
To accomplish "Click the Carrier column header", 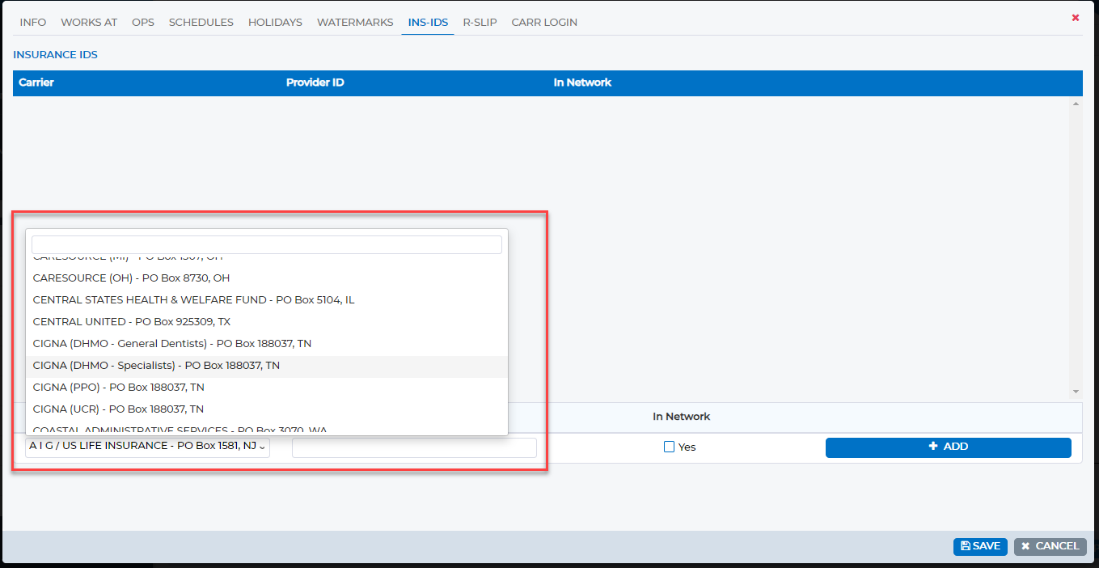I will coord(36,83).
